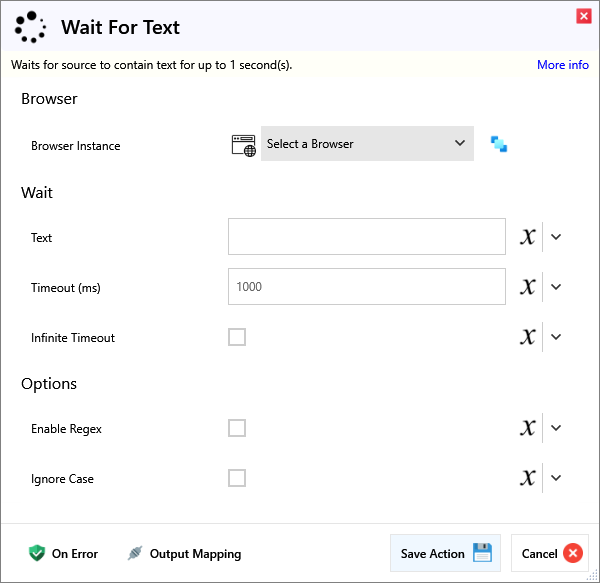Viewport: 600px width, 583px height.
Task: Open the On Error settings
Action: [x=64, y=553]
